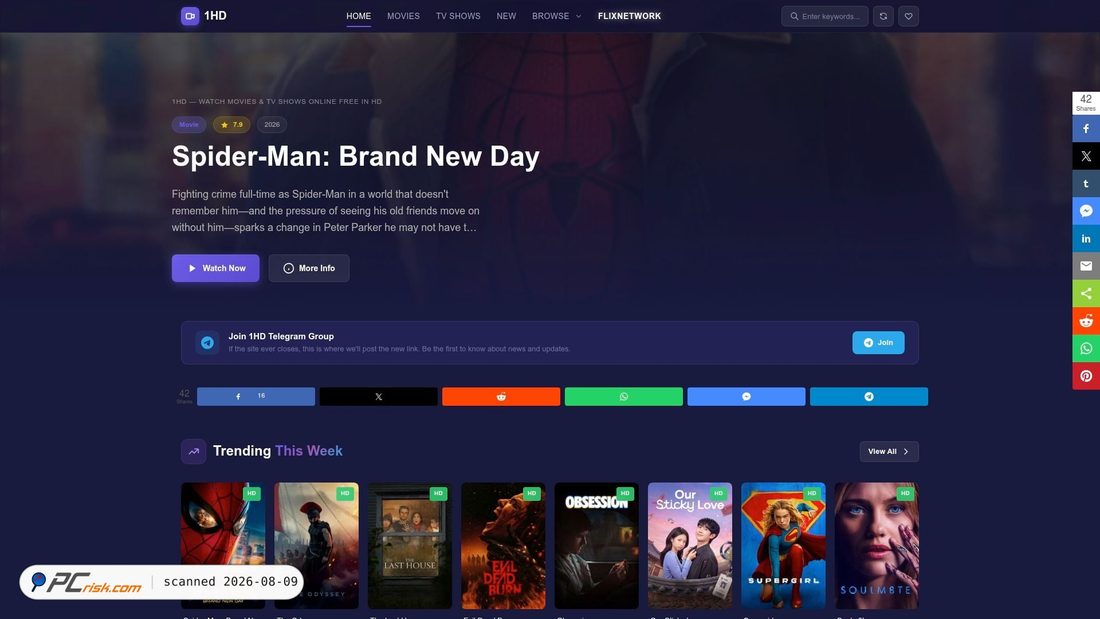The image size is (1100, 619).
Task: Share on Pinterest from side bar
Action: pos(1086,376)
